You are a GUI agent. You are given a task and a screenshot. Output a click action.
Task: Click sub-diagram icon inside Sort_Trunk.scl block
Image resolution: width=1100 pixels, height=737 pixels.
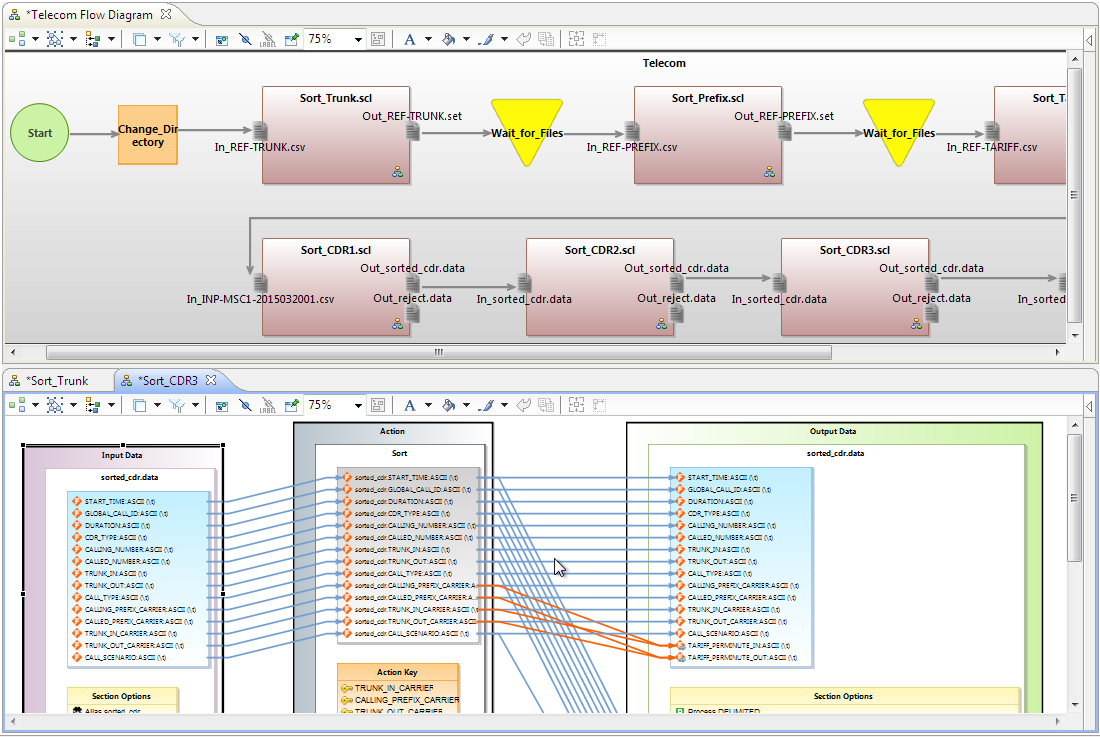pyautogui.click(x=398, y=172)
